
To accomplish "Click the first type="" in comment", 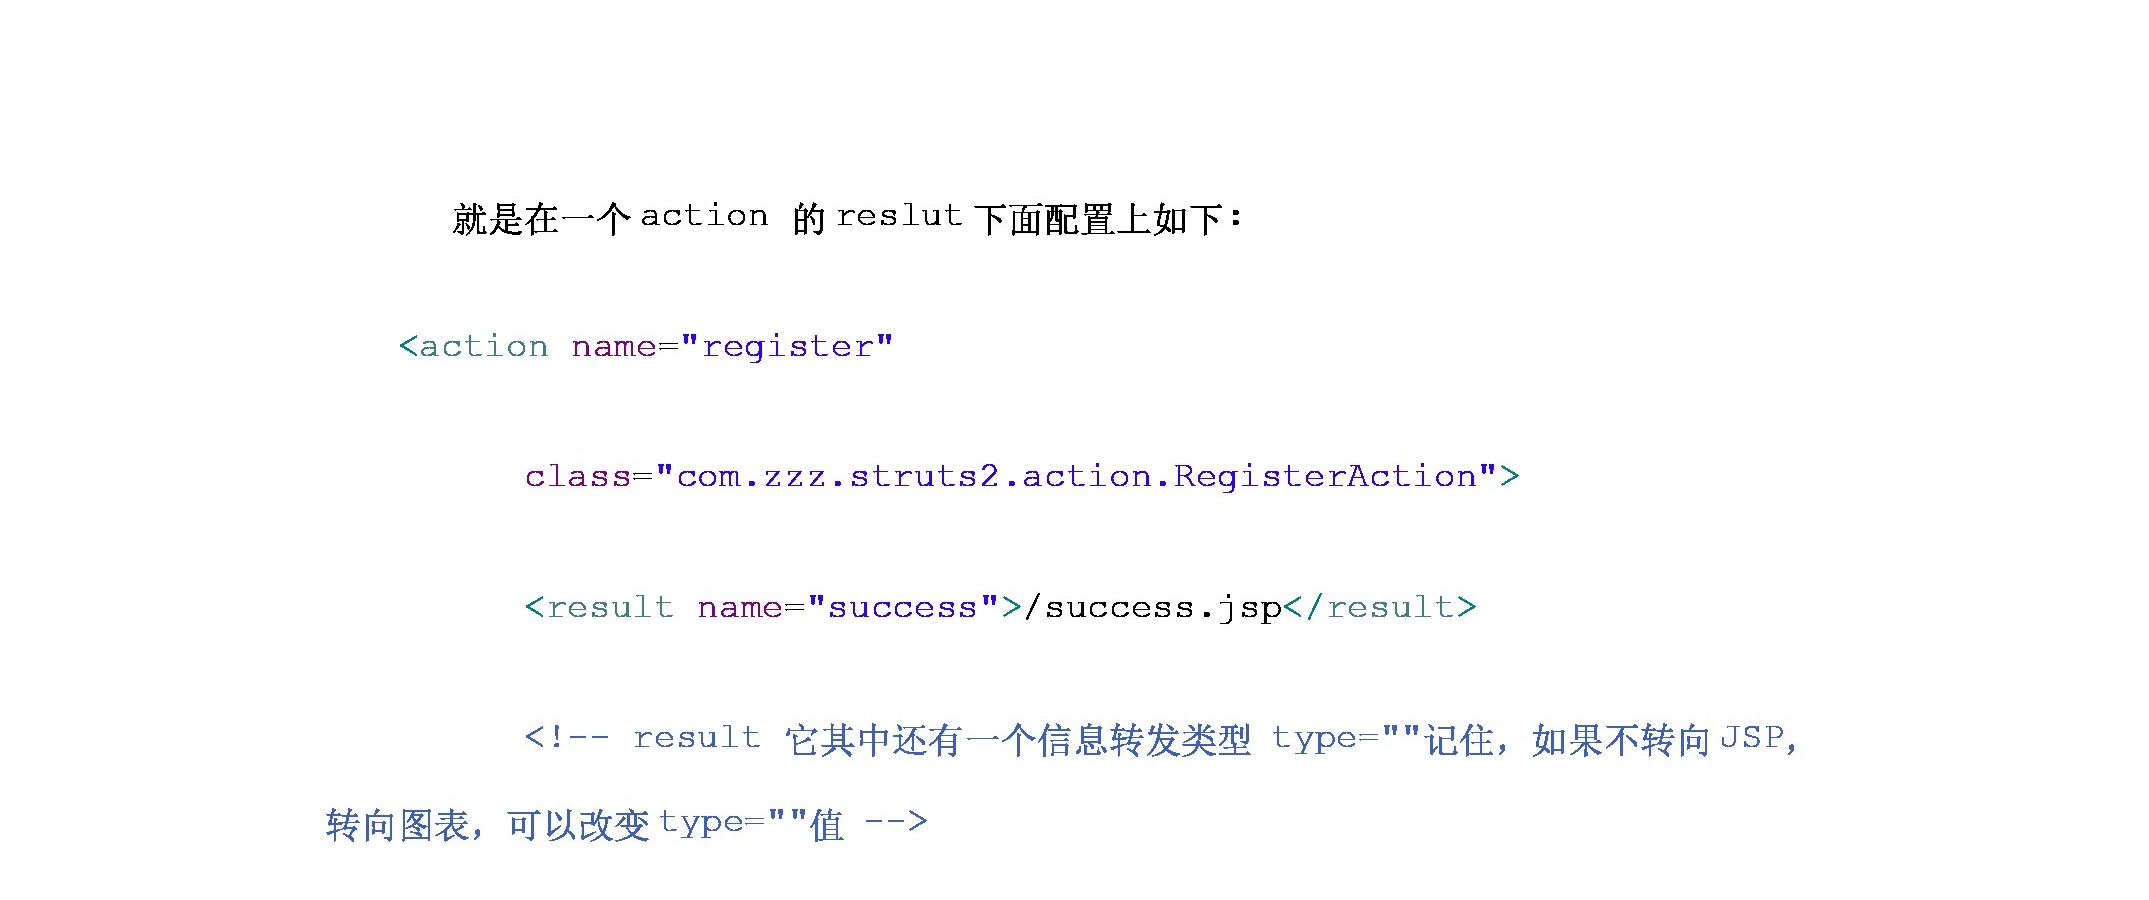I will point(1346,738).
